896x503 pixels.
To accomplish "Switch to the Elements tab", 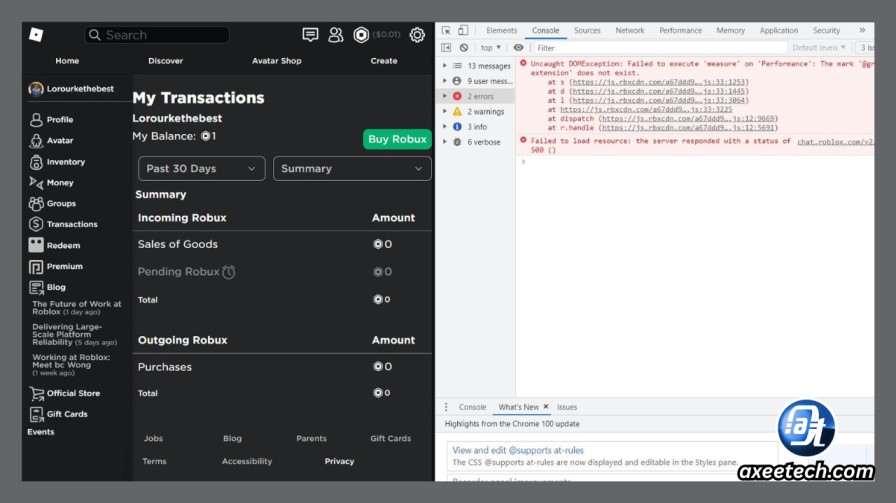I will point(501,30).
